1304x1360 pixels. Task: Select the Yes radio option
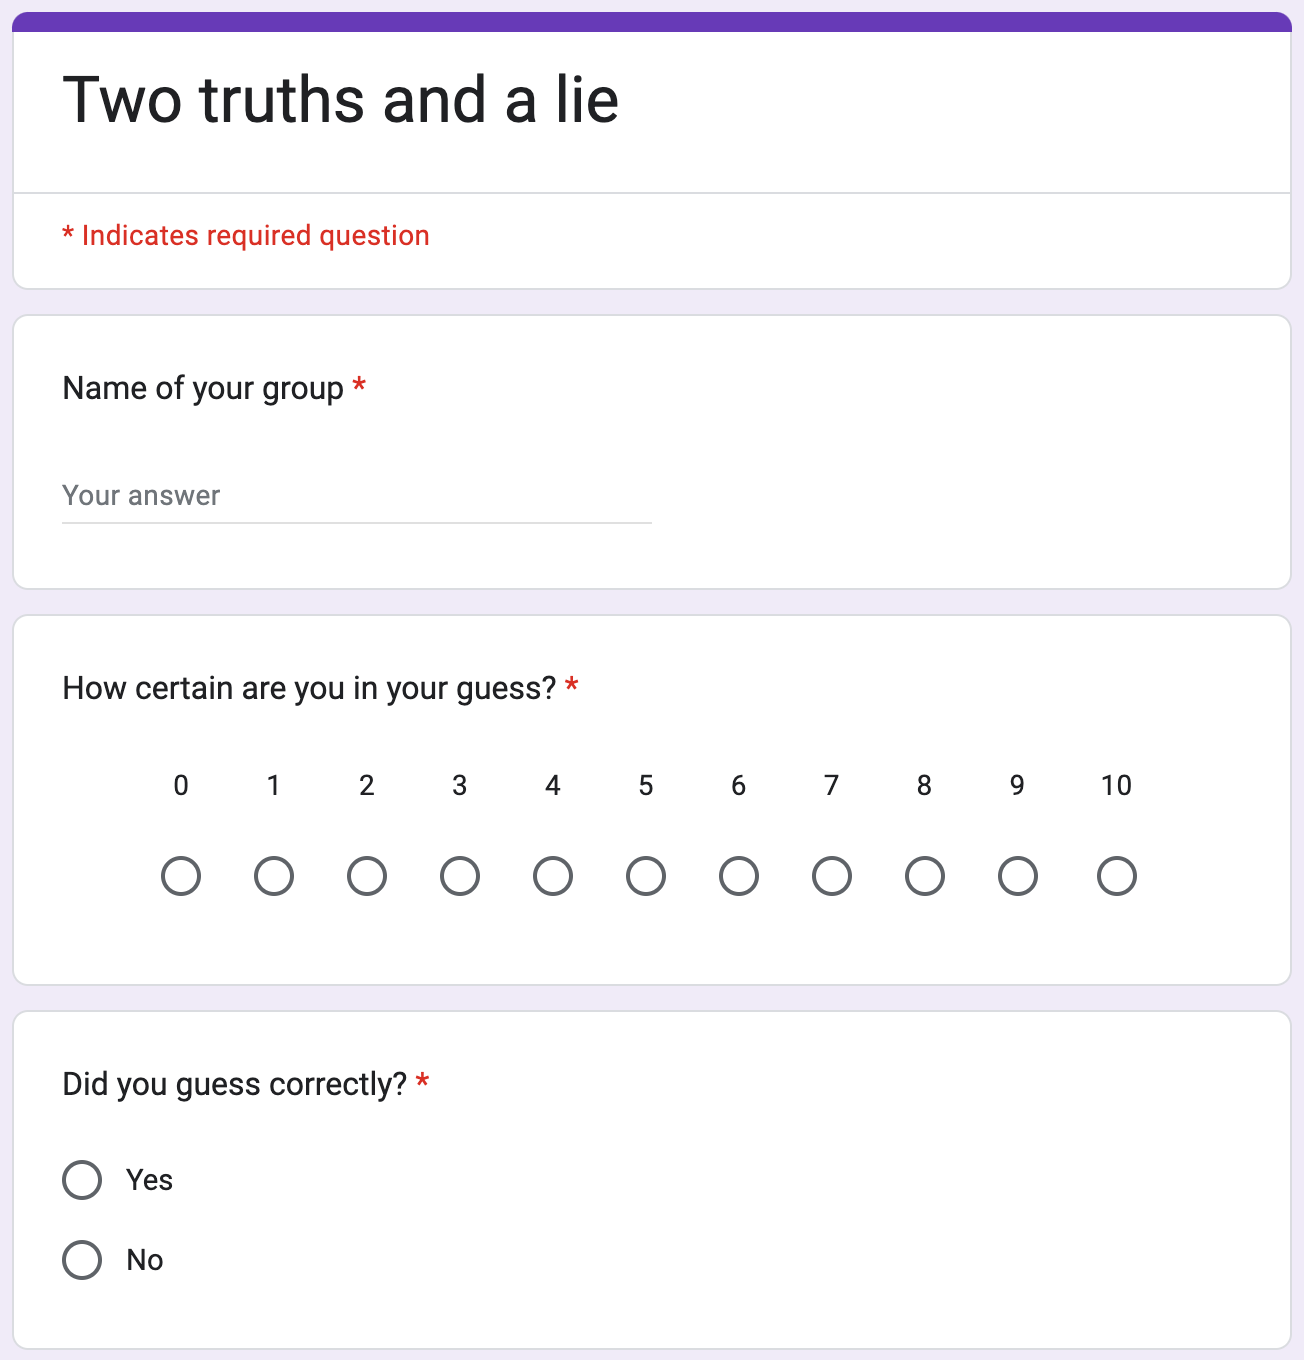[x=82, y=1180]
